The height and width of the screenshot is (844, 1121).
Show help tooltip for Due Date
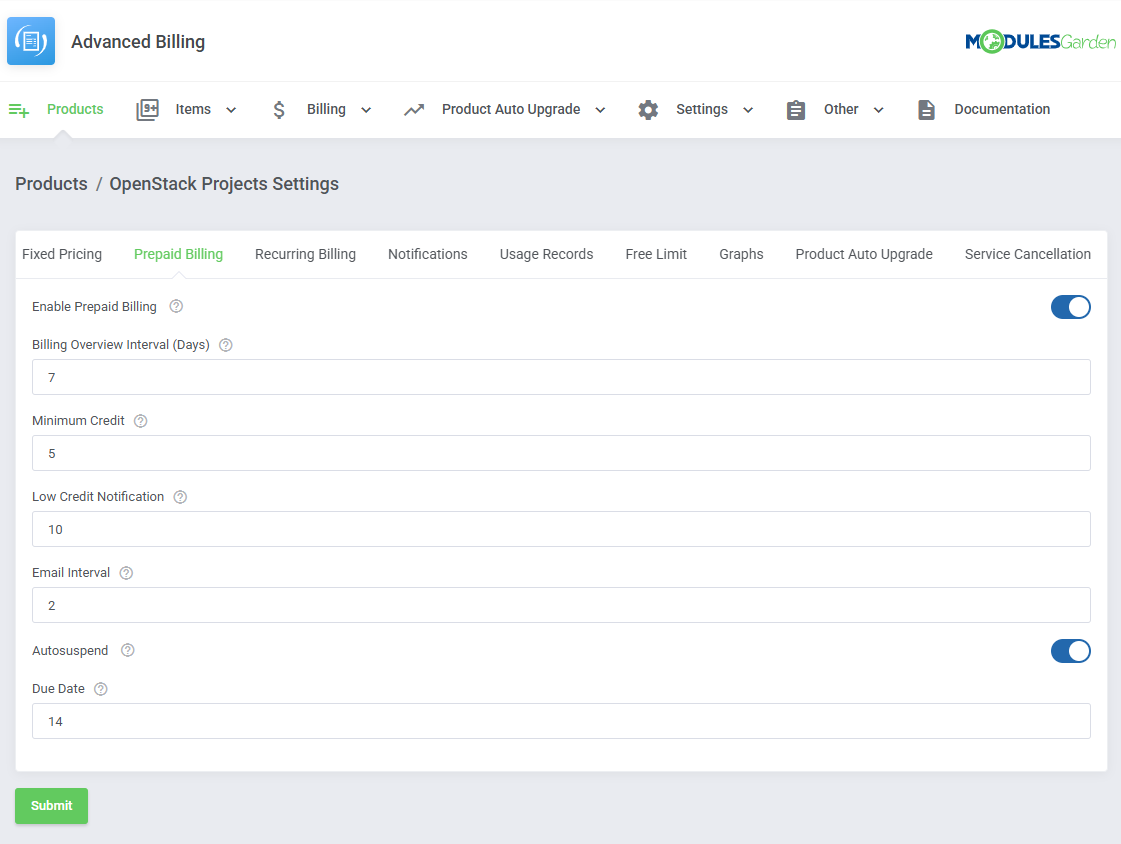coord(101,689)
